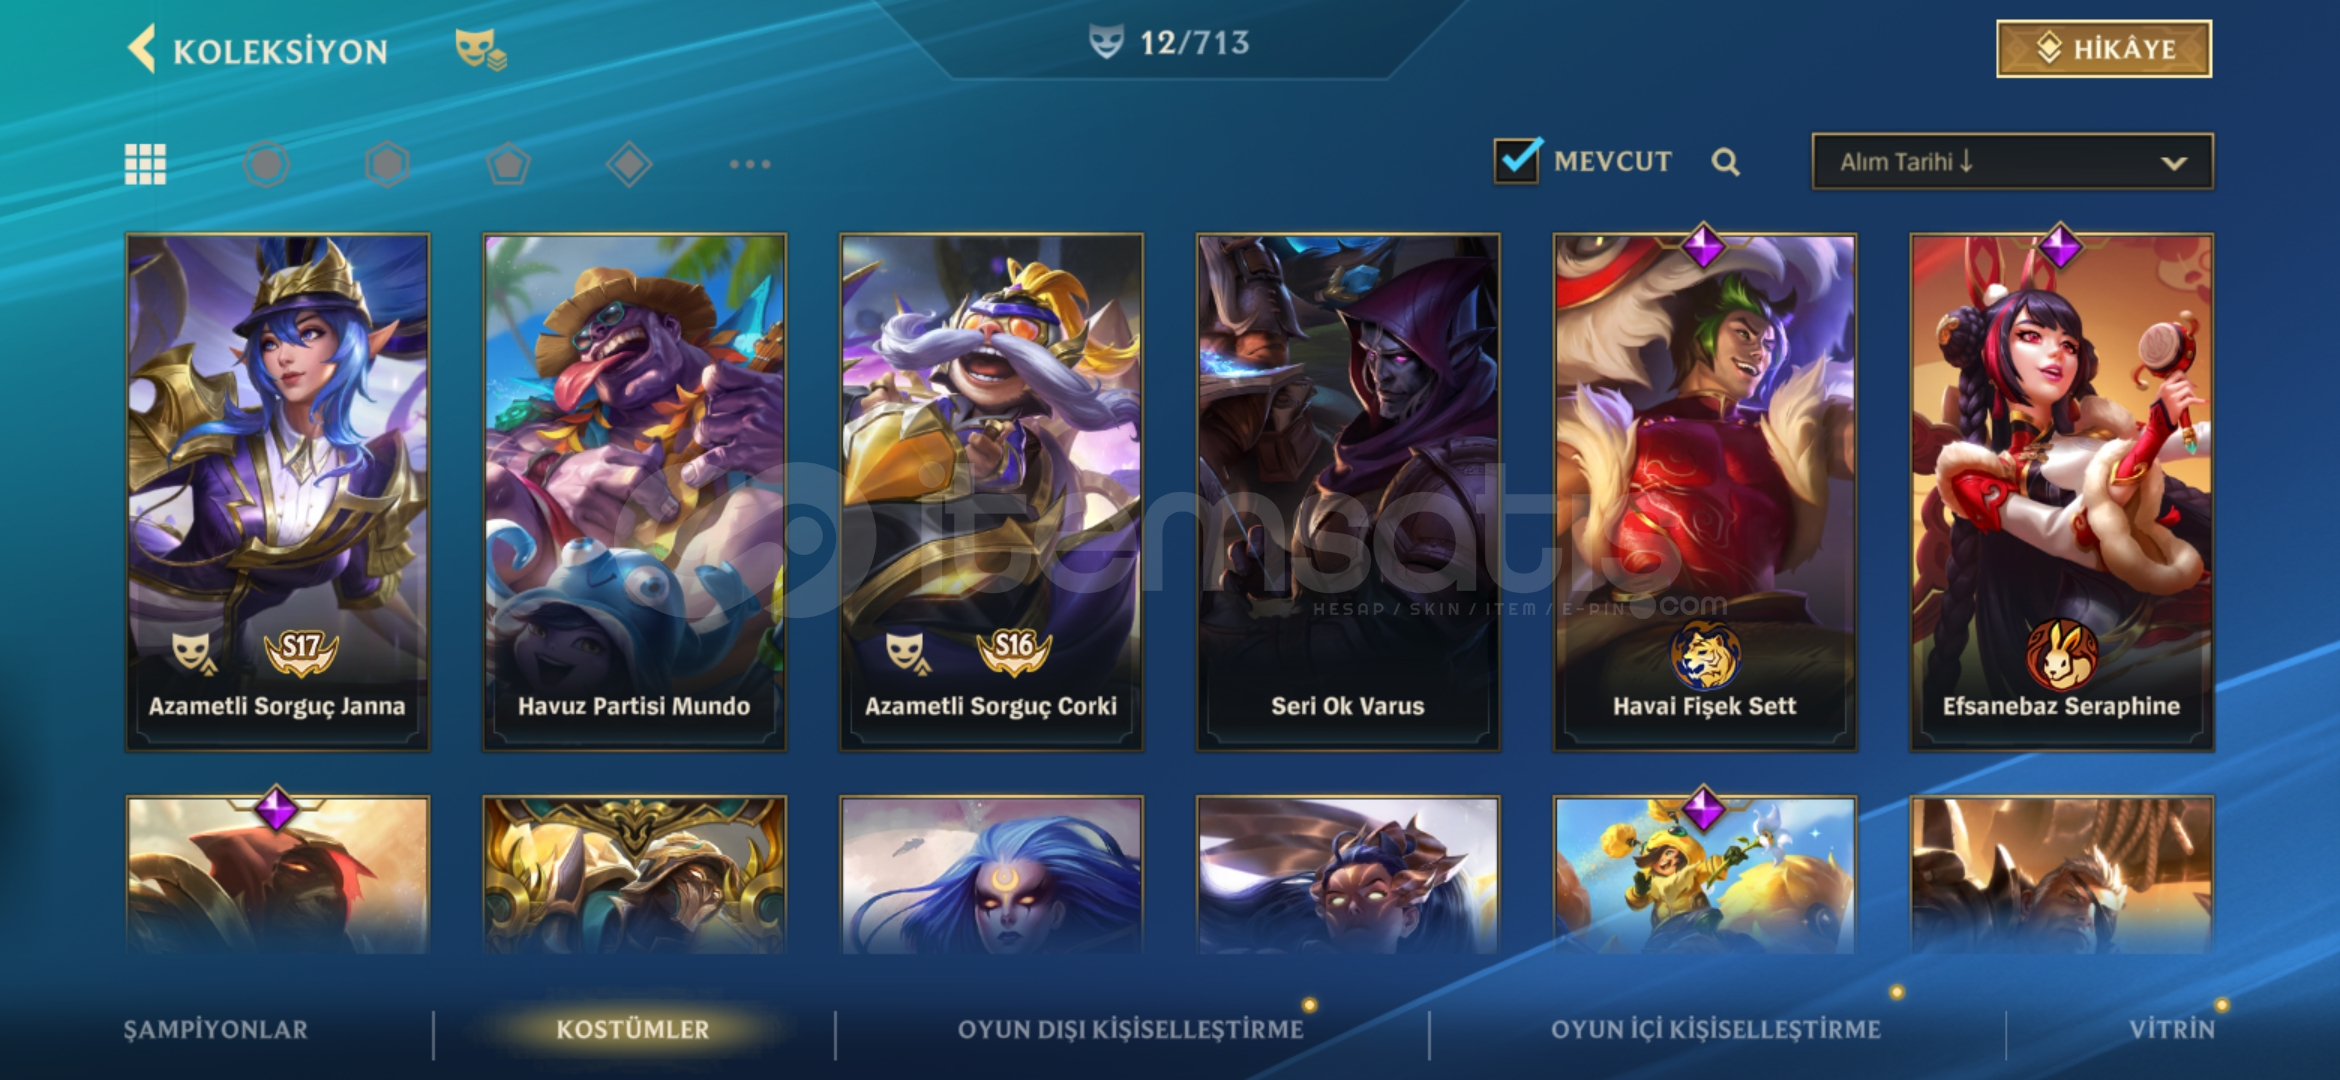The image size is (2340, 1080).
Task: Select the Efsanebaz Seraphine skin card
Action: tap(2061, 492)
